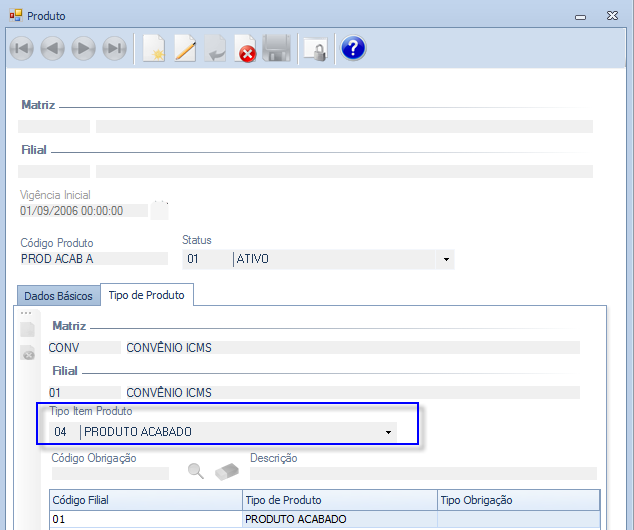Select PRODUTO ACABADO in Tipo Item Produto combo
The image size is (634, 530).
(x=138, y=432)
